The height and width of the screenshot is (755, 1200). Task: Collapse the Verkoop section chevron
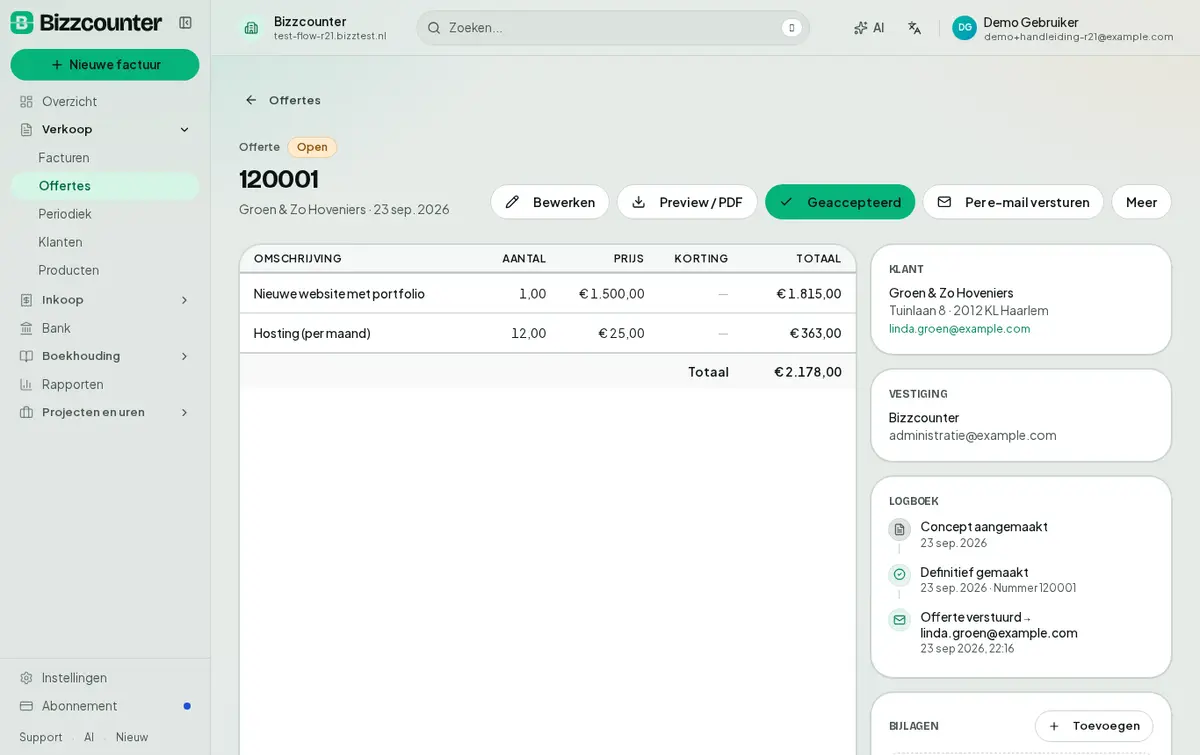coord(184,130)
